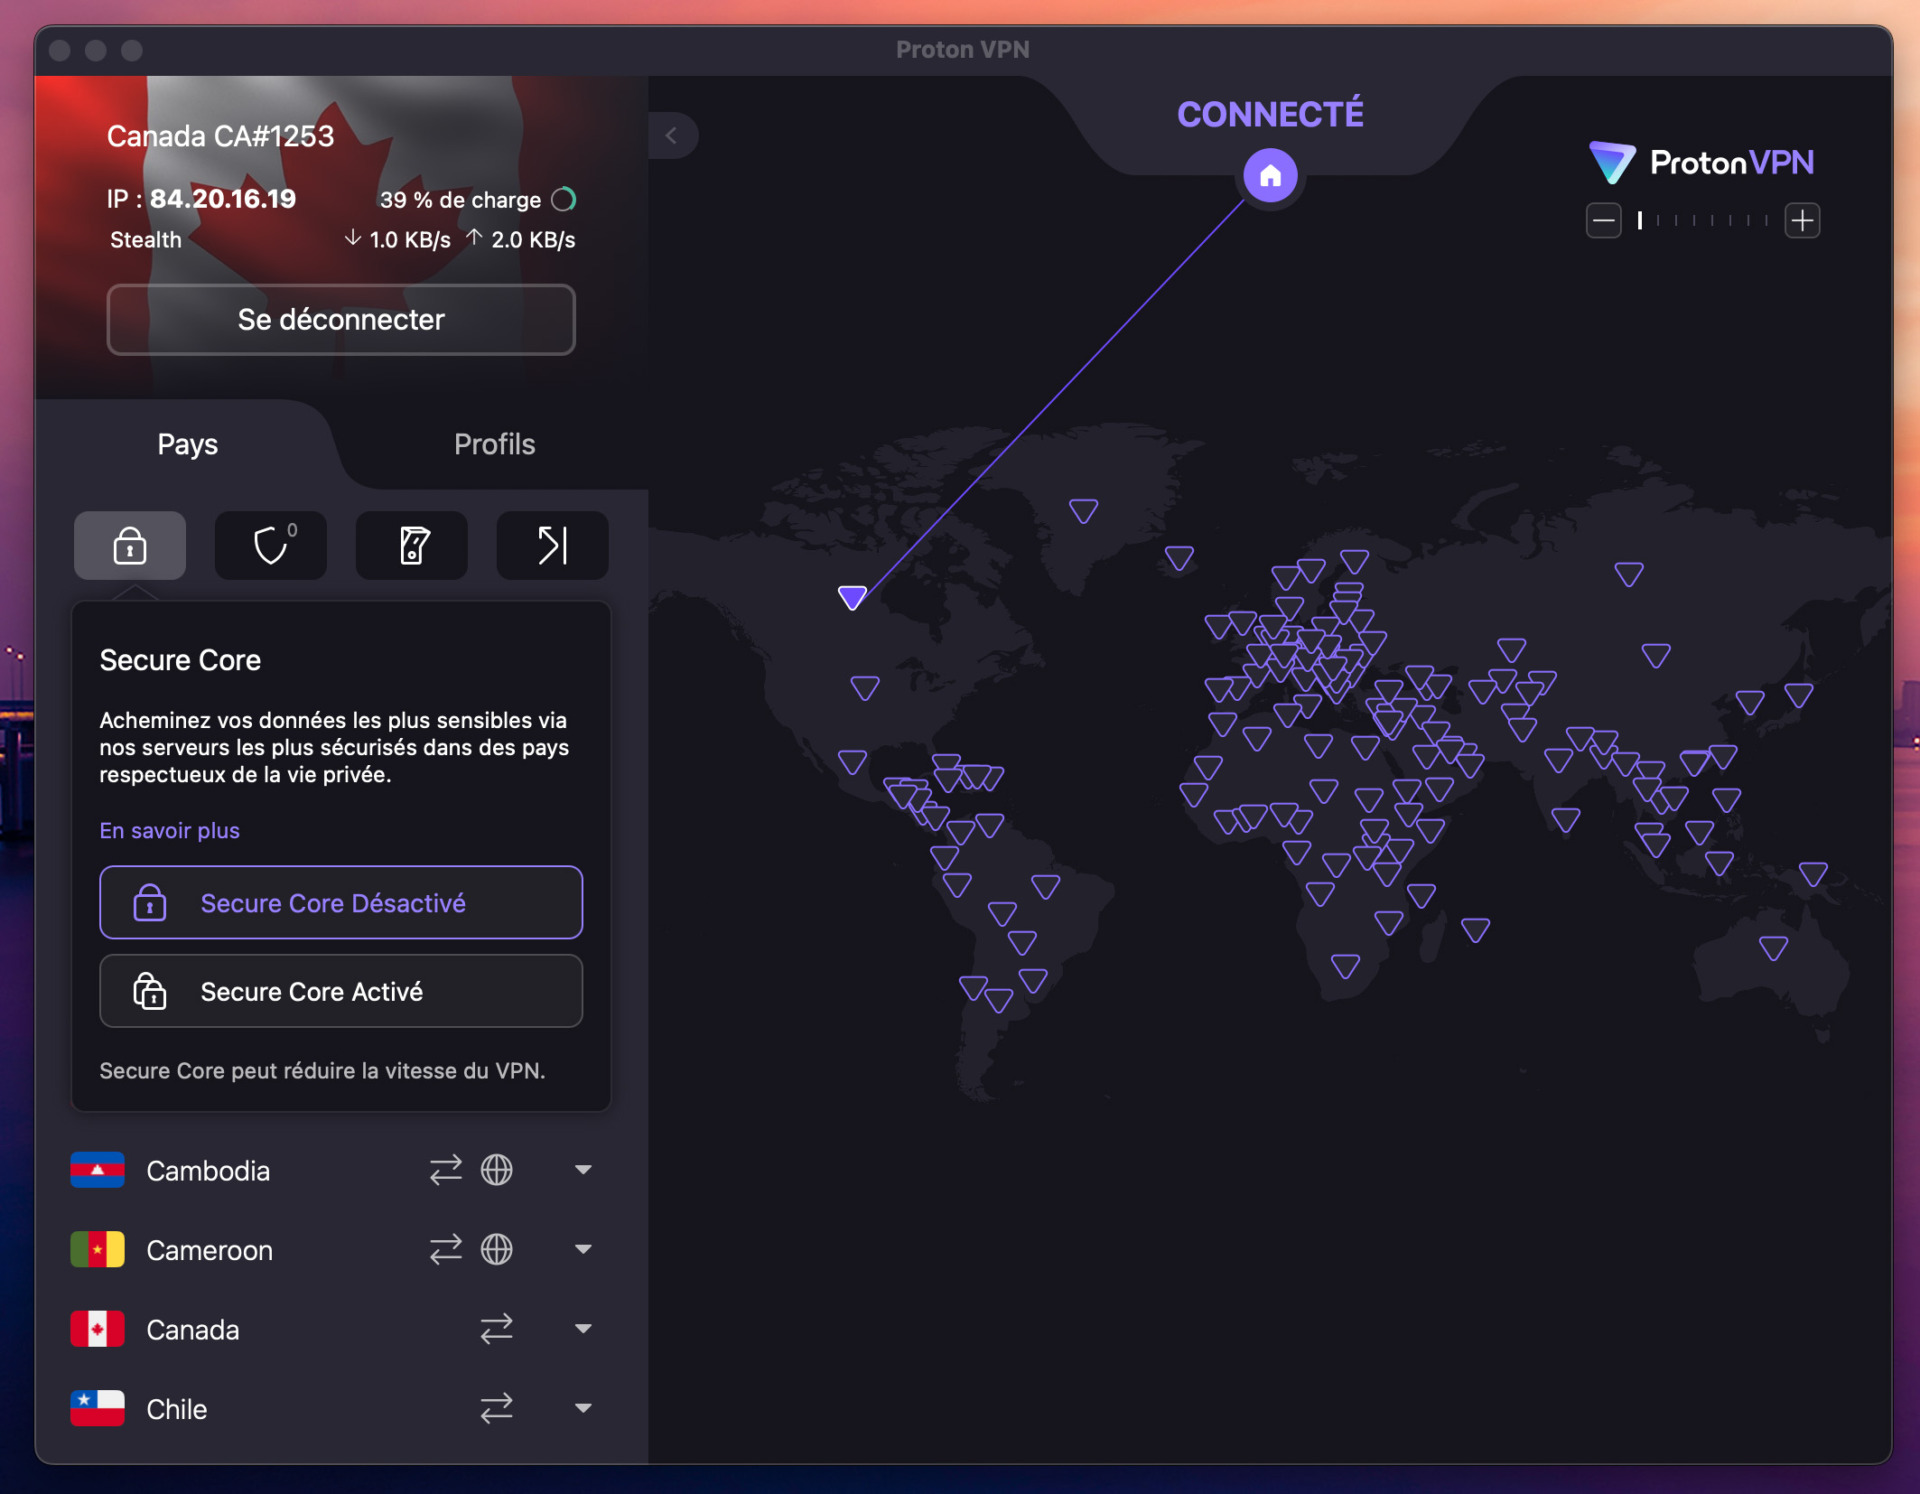The height and width of the screenshot is (1494, 1920).
Task: Click the Stealth protocol label
Action: coord(146,240)
